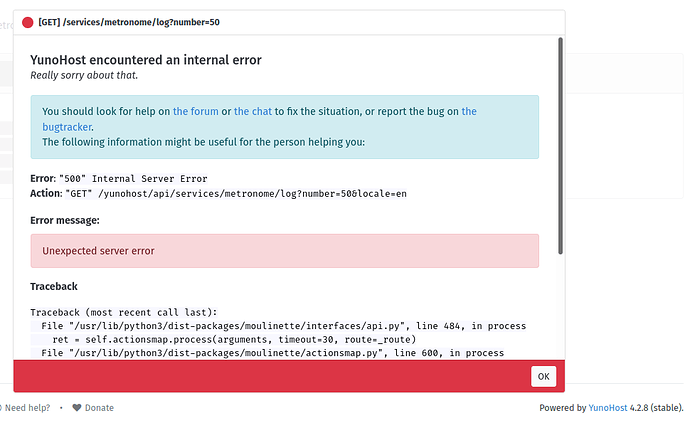Click the traceback line mentioning api.py line 484
This screenshot has height=423, width=690.
point(283,326)
